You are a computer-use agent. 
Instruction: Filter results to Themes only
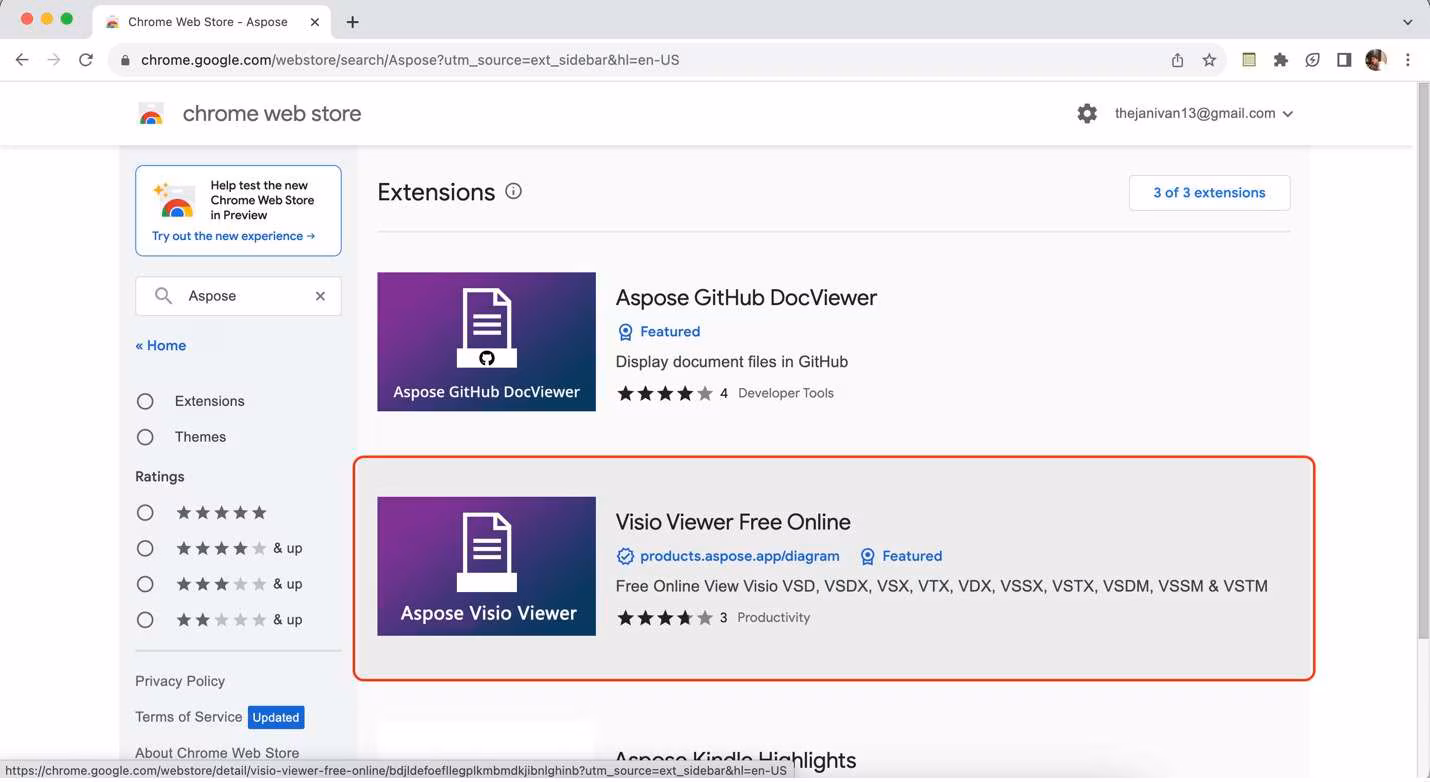[x=145, y=437]
